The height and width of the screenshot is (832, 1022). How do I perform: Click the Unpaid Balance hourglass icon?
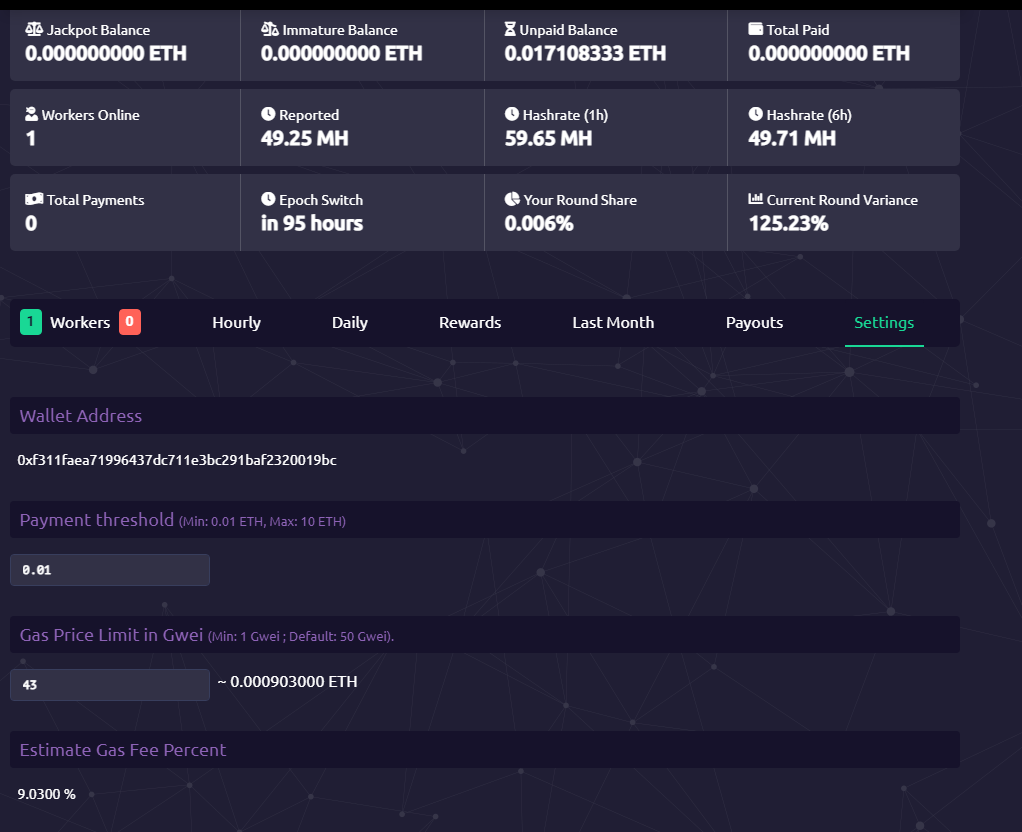click(510, 30)
